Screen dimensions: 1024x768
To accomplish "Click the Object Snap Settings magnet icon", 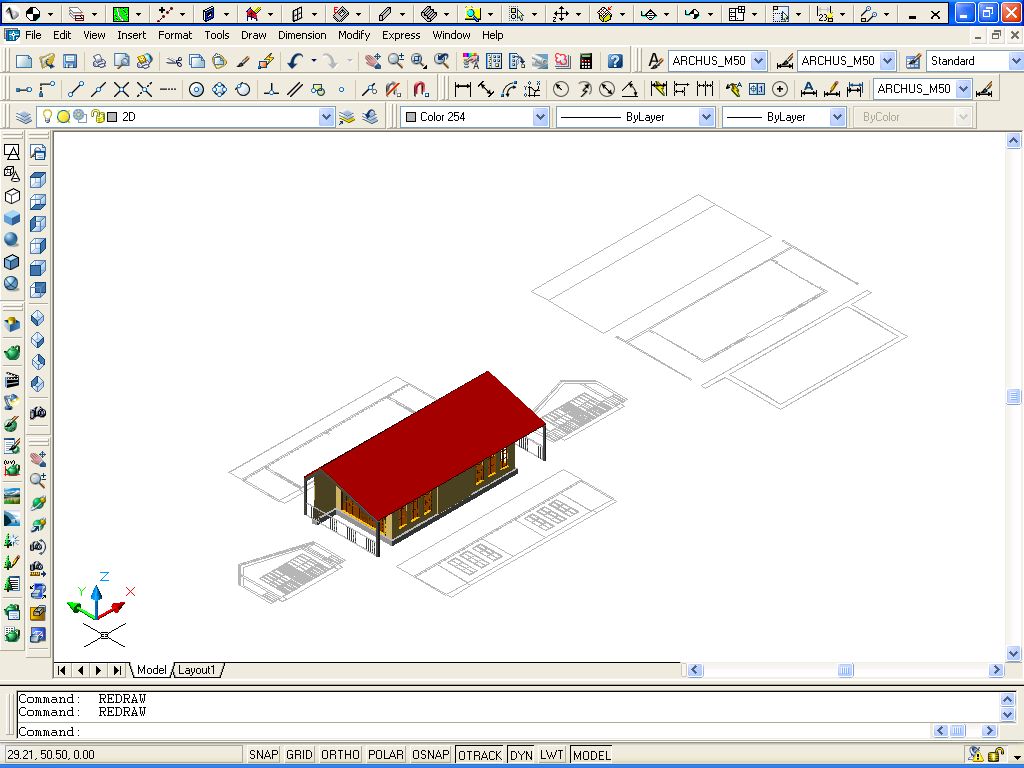I will coord(421,89).
